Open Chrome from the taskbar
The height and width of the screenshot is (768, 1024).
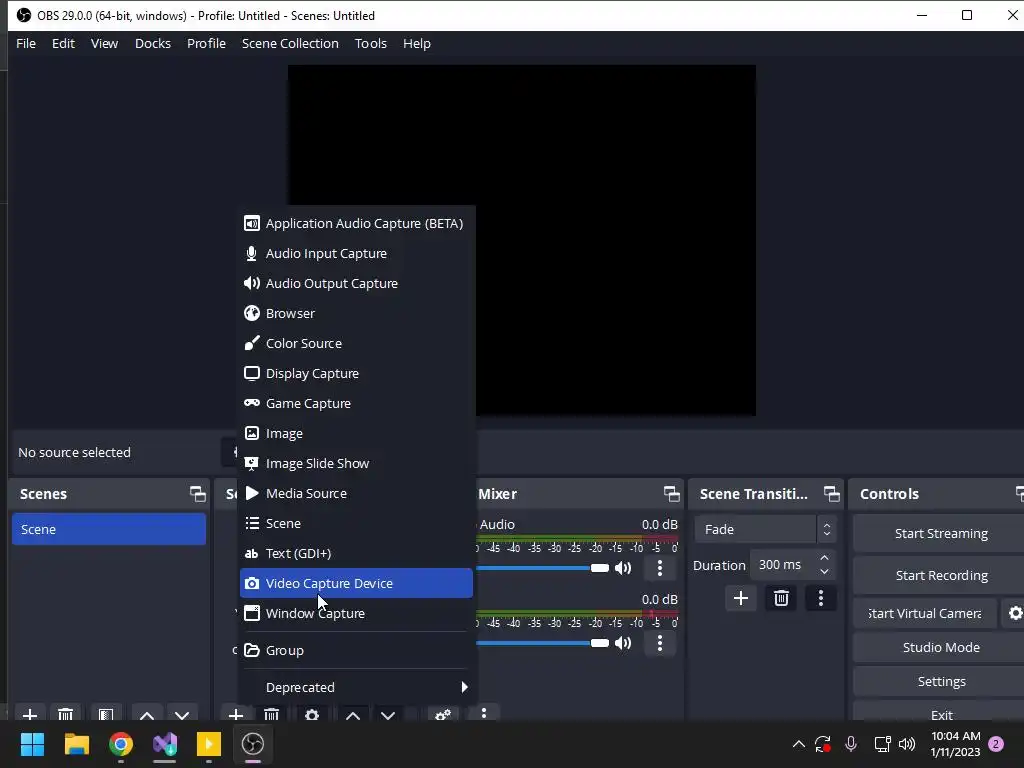121,744
